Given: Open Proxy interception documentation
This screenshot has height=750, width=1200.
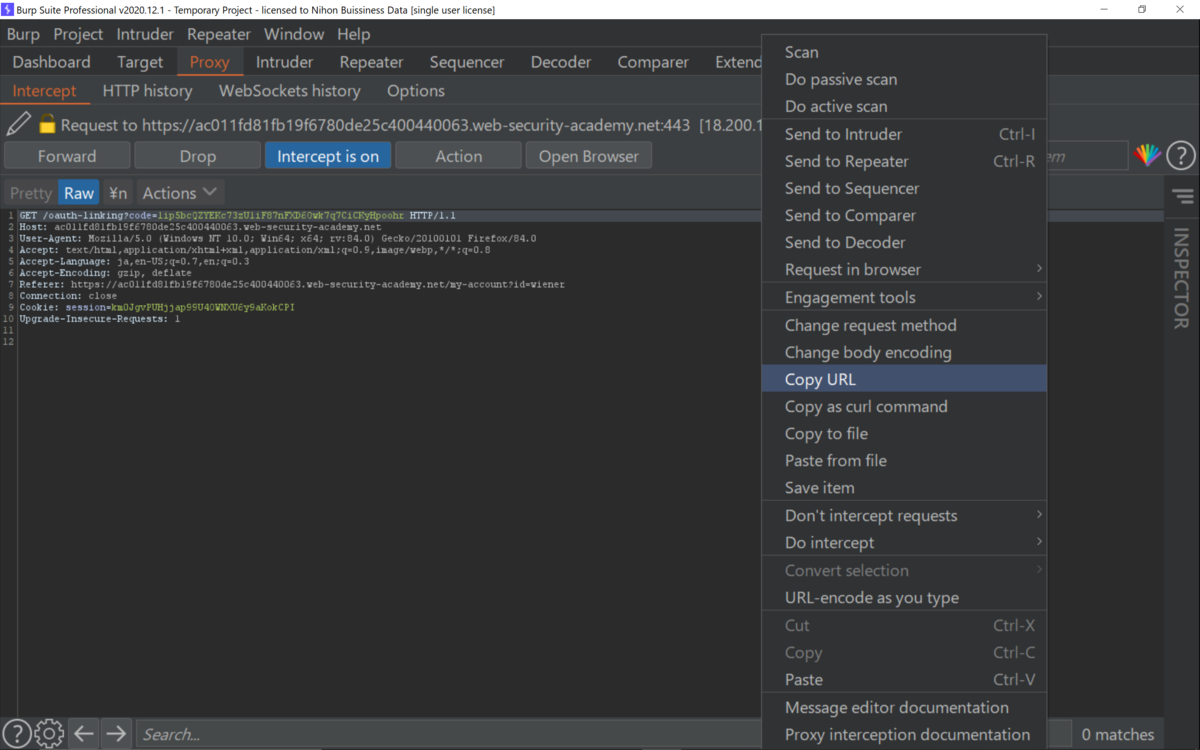Looking at the screenshot, I should click(x=904, y=734).
